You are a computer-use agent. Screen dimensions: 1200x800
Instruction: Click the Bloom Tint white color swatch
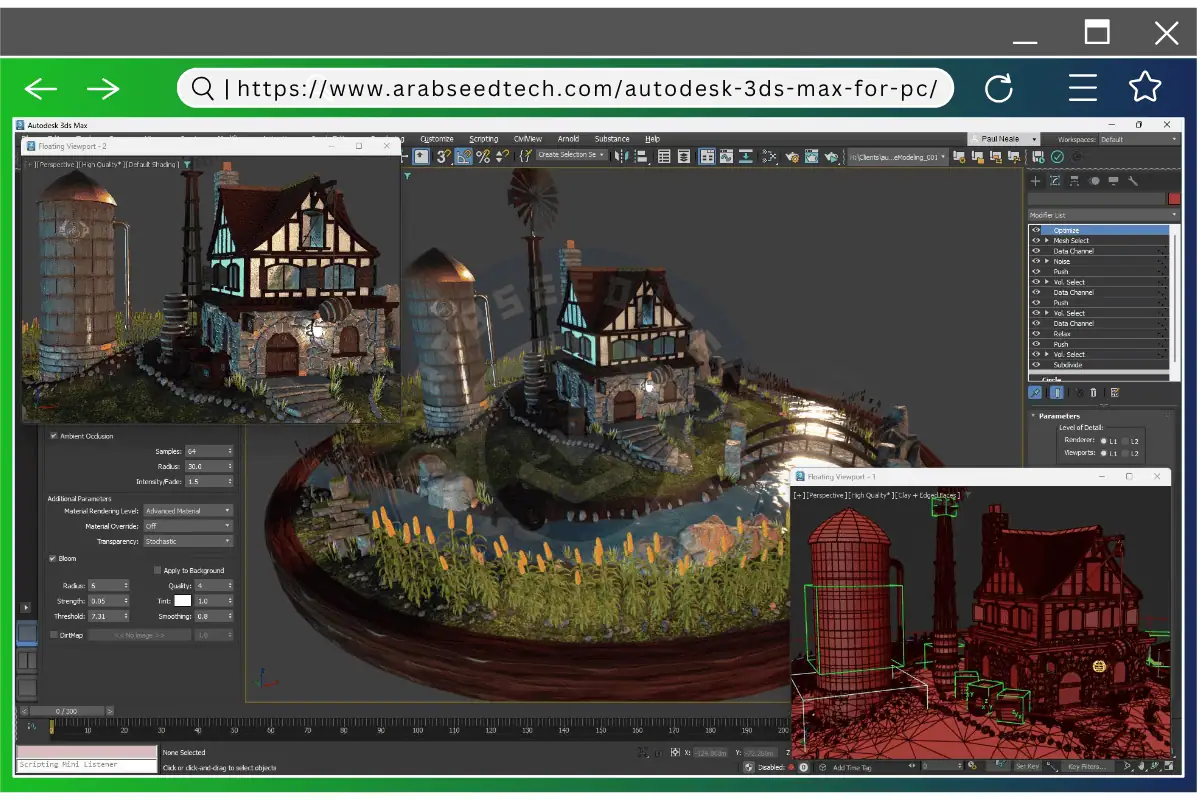coord(183,601)
